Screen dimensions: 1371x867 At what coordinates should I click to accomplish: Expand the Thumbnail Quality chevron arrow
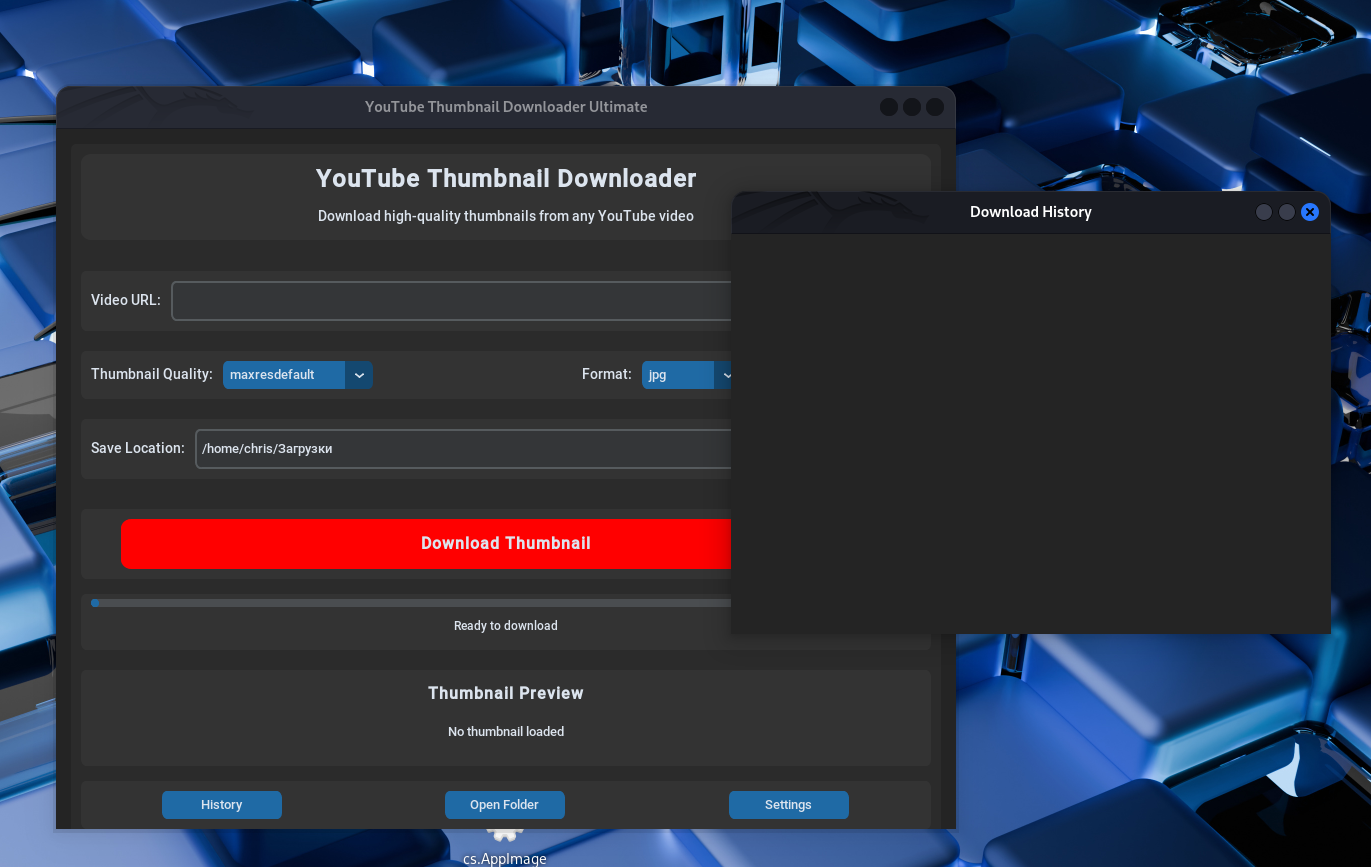point(359,375)
